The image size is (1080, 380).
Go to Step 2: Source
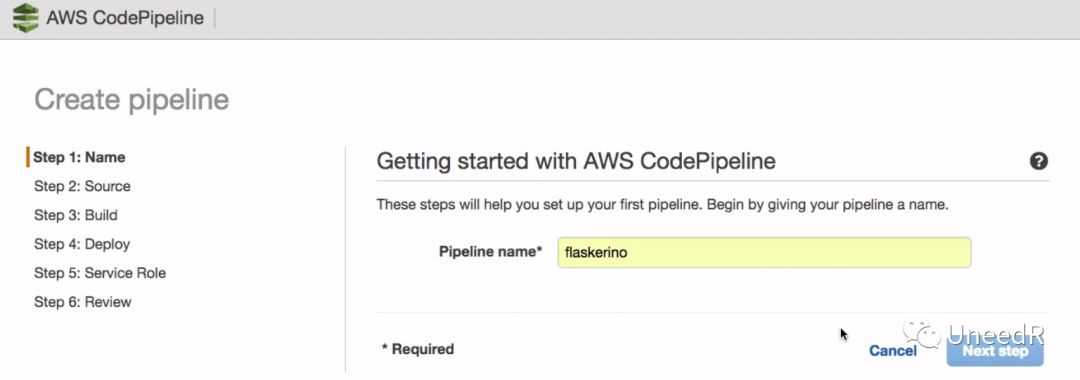[82, 186]
